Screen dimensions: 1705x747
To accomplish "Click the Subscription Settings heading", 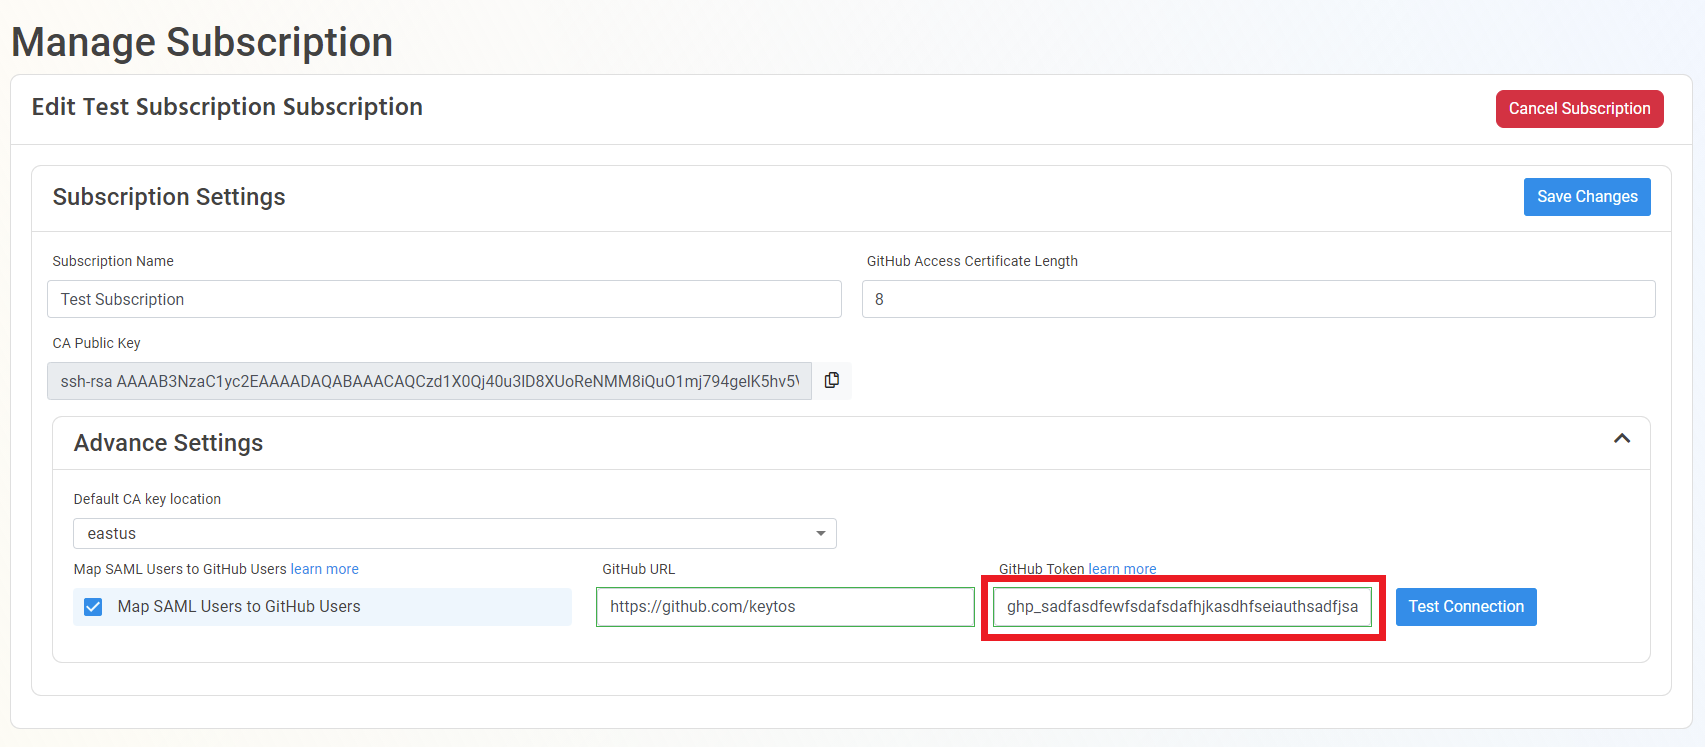I will coord(169,197).
